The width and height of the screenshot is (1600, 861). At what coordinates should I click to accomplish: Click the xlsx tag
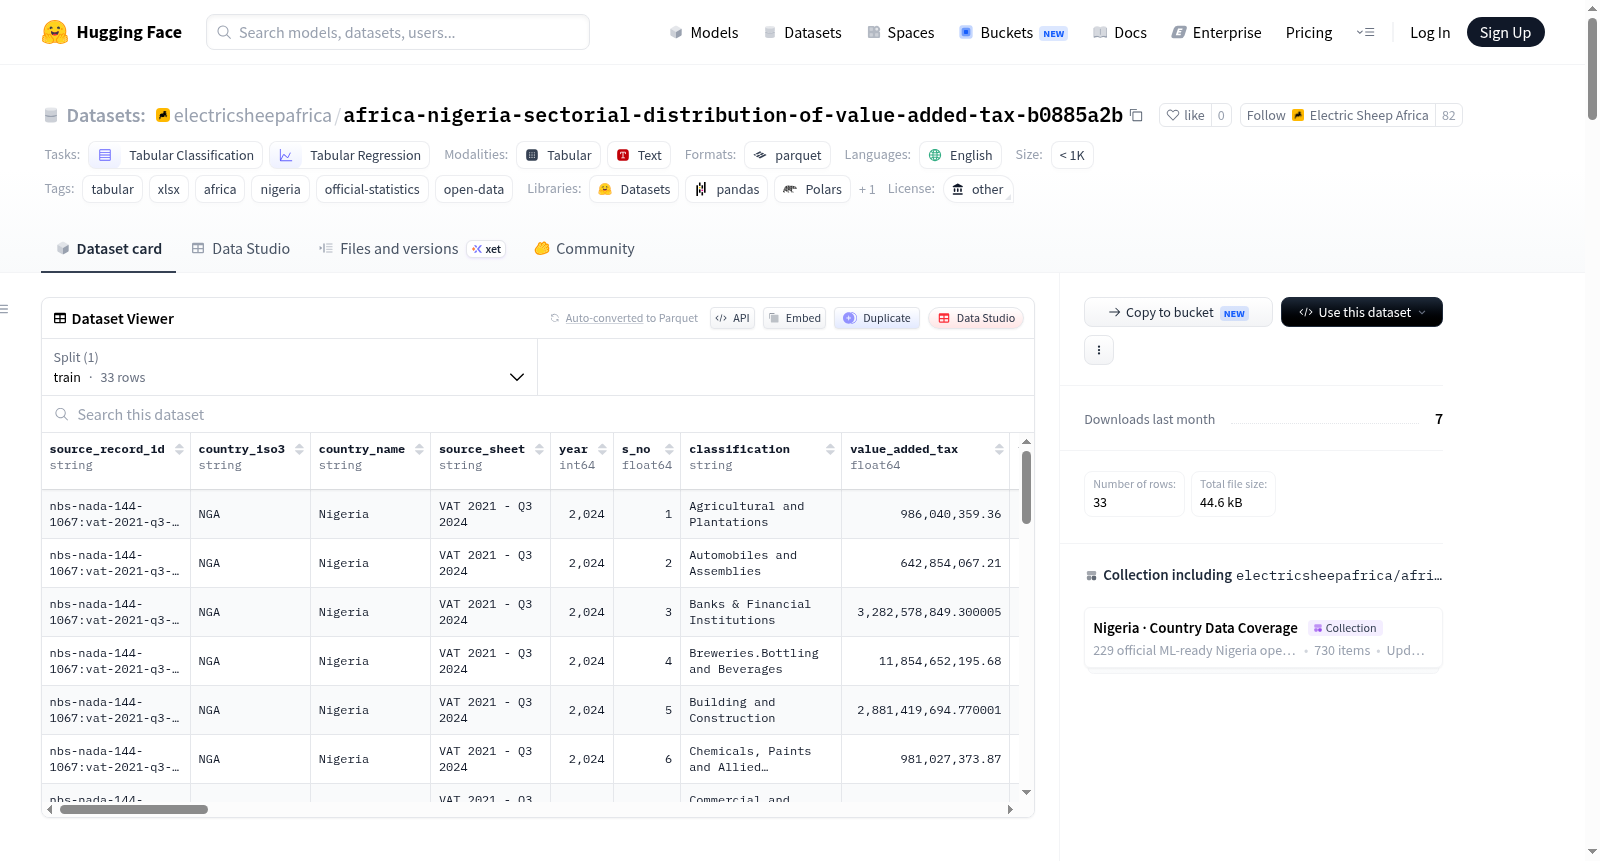[169, 189]
